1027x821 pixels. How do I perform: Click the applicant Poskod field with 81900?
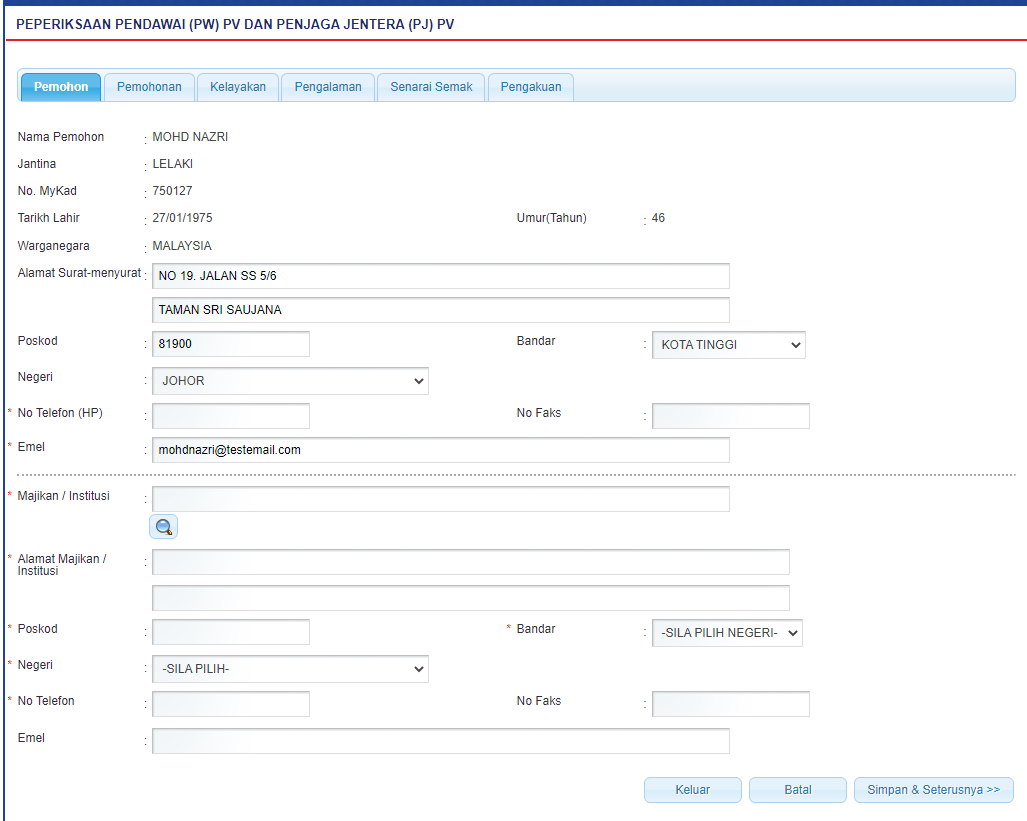(x=231, y=344)
